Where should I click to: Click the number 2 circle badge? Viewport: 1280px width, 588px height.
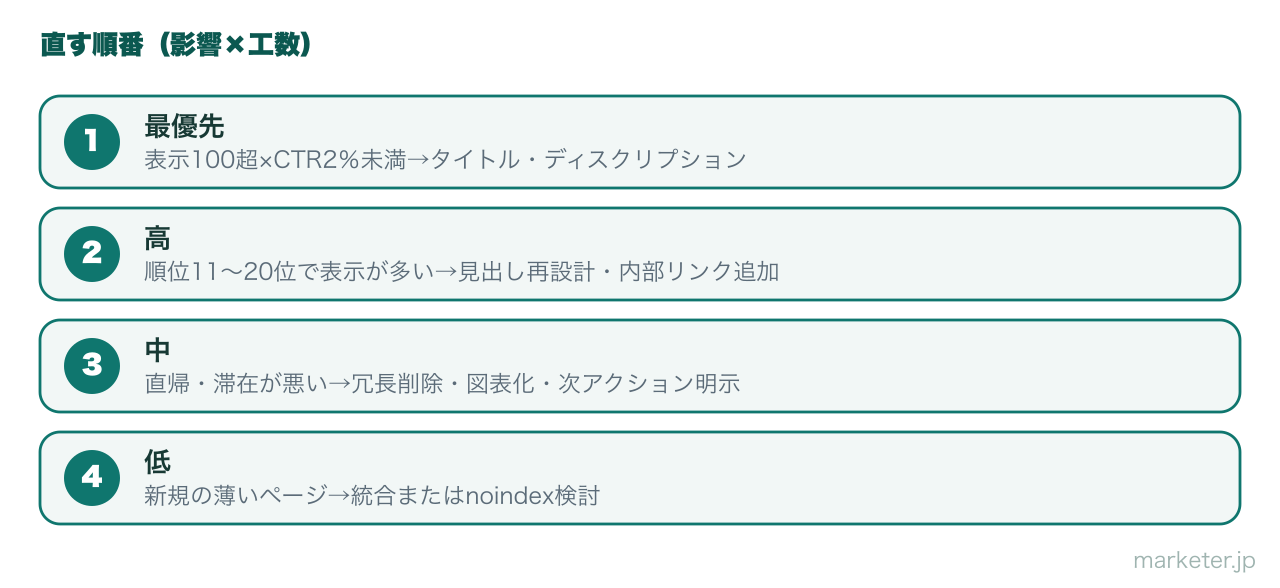(92, 254)
